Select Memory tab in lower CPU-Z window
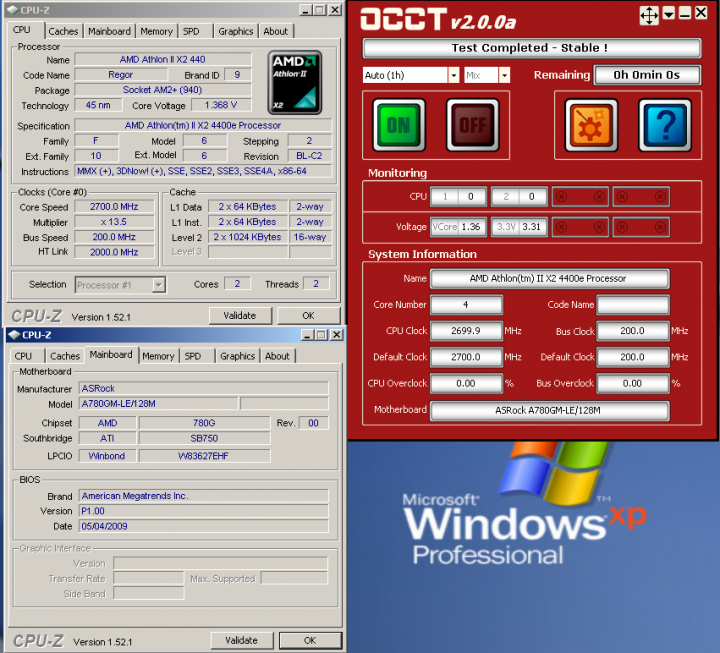Screen dimensions: 720x653 pos(158,356)
